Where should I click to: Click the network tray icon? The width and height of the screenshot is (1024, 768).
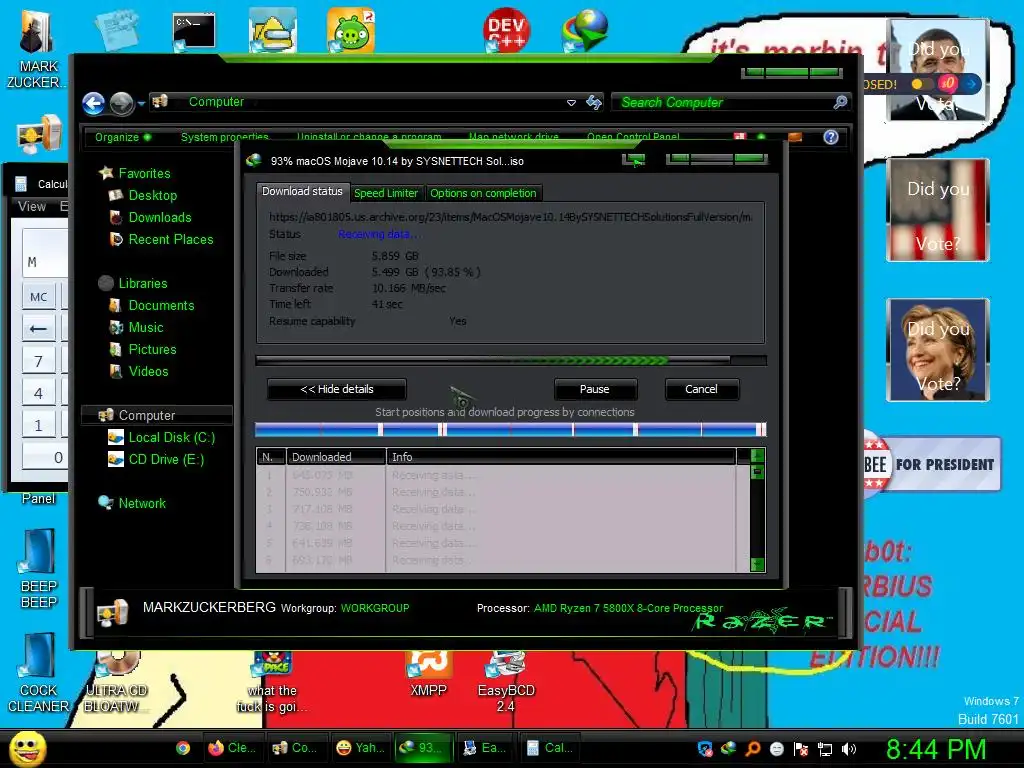point(825,748)
